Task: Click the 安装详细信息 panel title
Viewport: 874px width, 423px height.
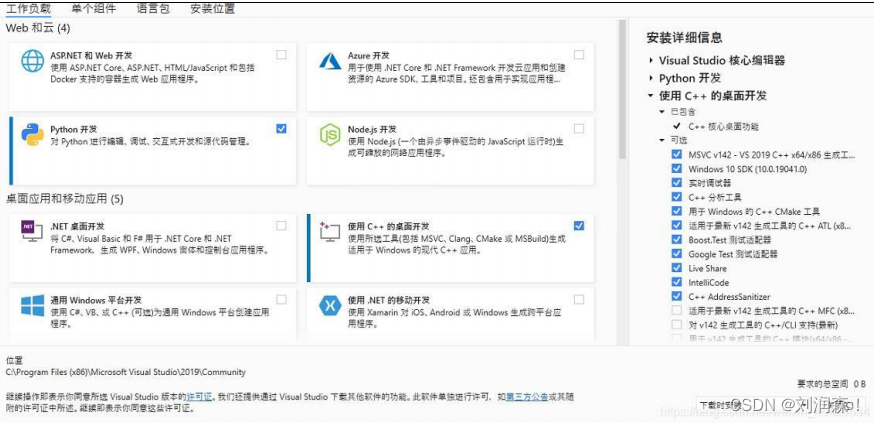Action: 684,38
